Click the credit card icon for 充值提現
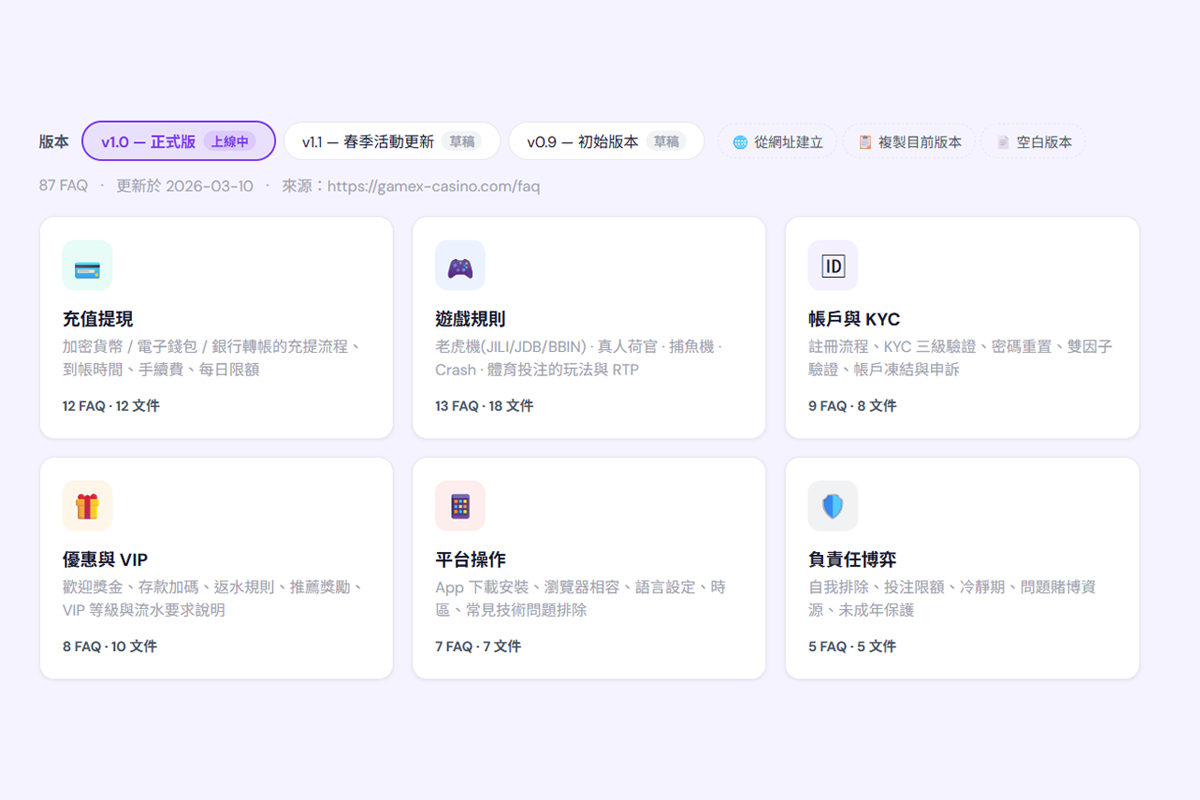1200x800 pixels. [x=87, y=266]
